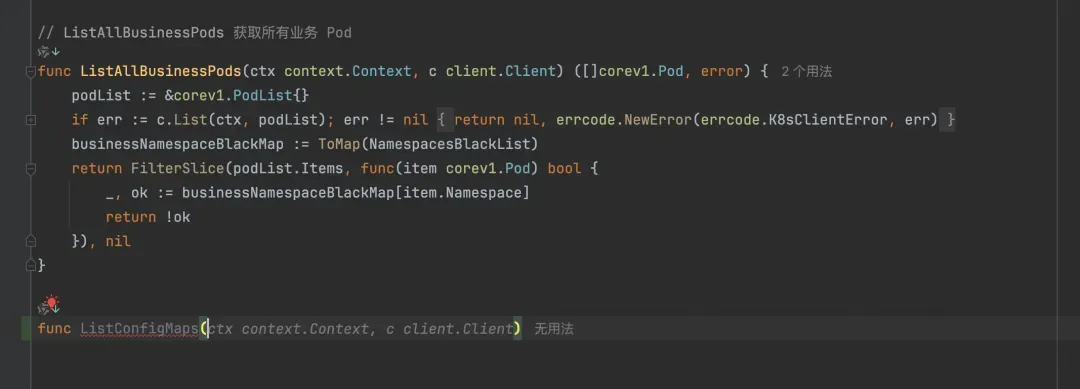Click NamespacesBlackList identifier
Image resolution: width=1080 pixels, height=389 pixels.
[449, 145]
